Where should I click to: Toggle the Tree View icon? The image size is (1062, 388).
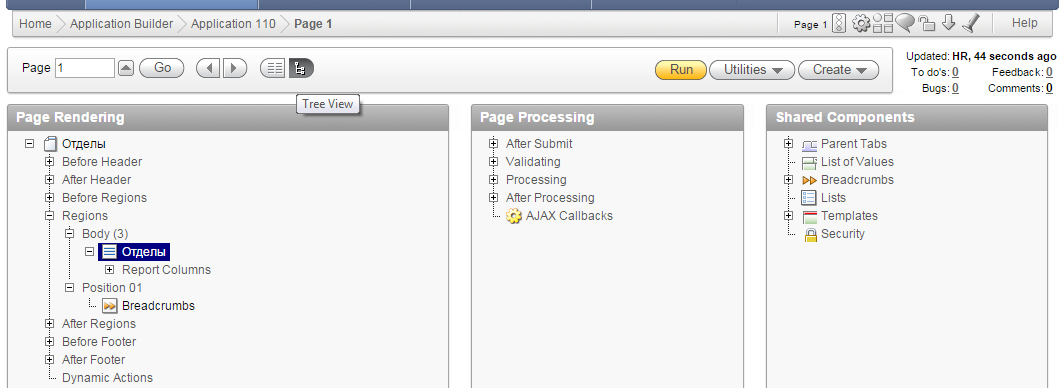point(301,68)
